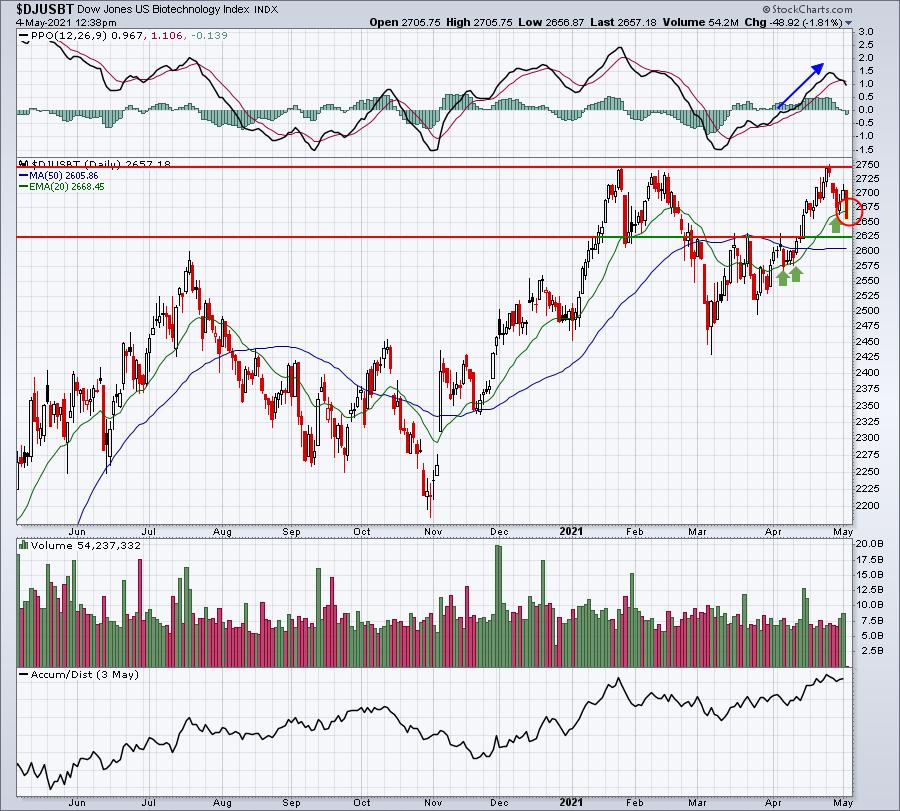
Task: Visit the StockCharts.com copyright link
Action: coord(808,9)
